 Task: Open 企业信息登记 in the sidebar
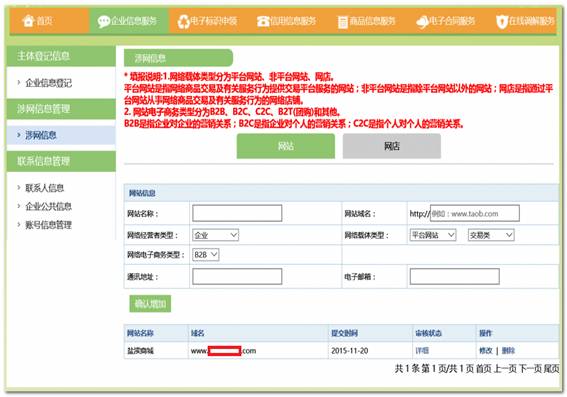(48, 83)
